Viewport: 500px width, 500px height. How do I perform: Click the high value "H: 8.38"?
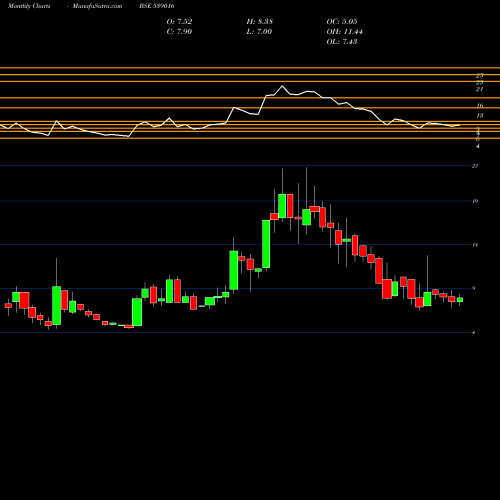pos(260,22)
